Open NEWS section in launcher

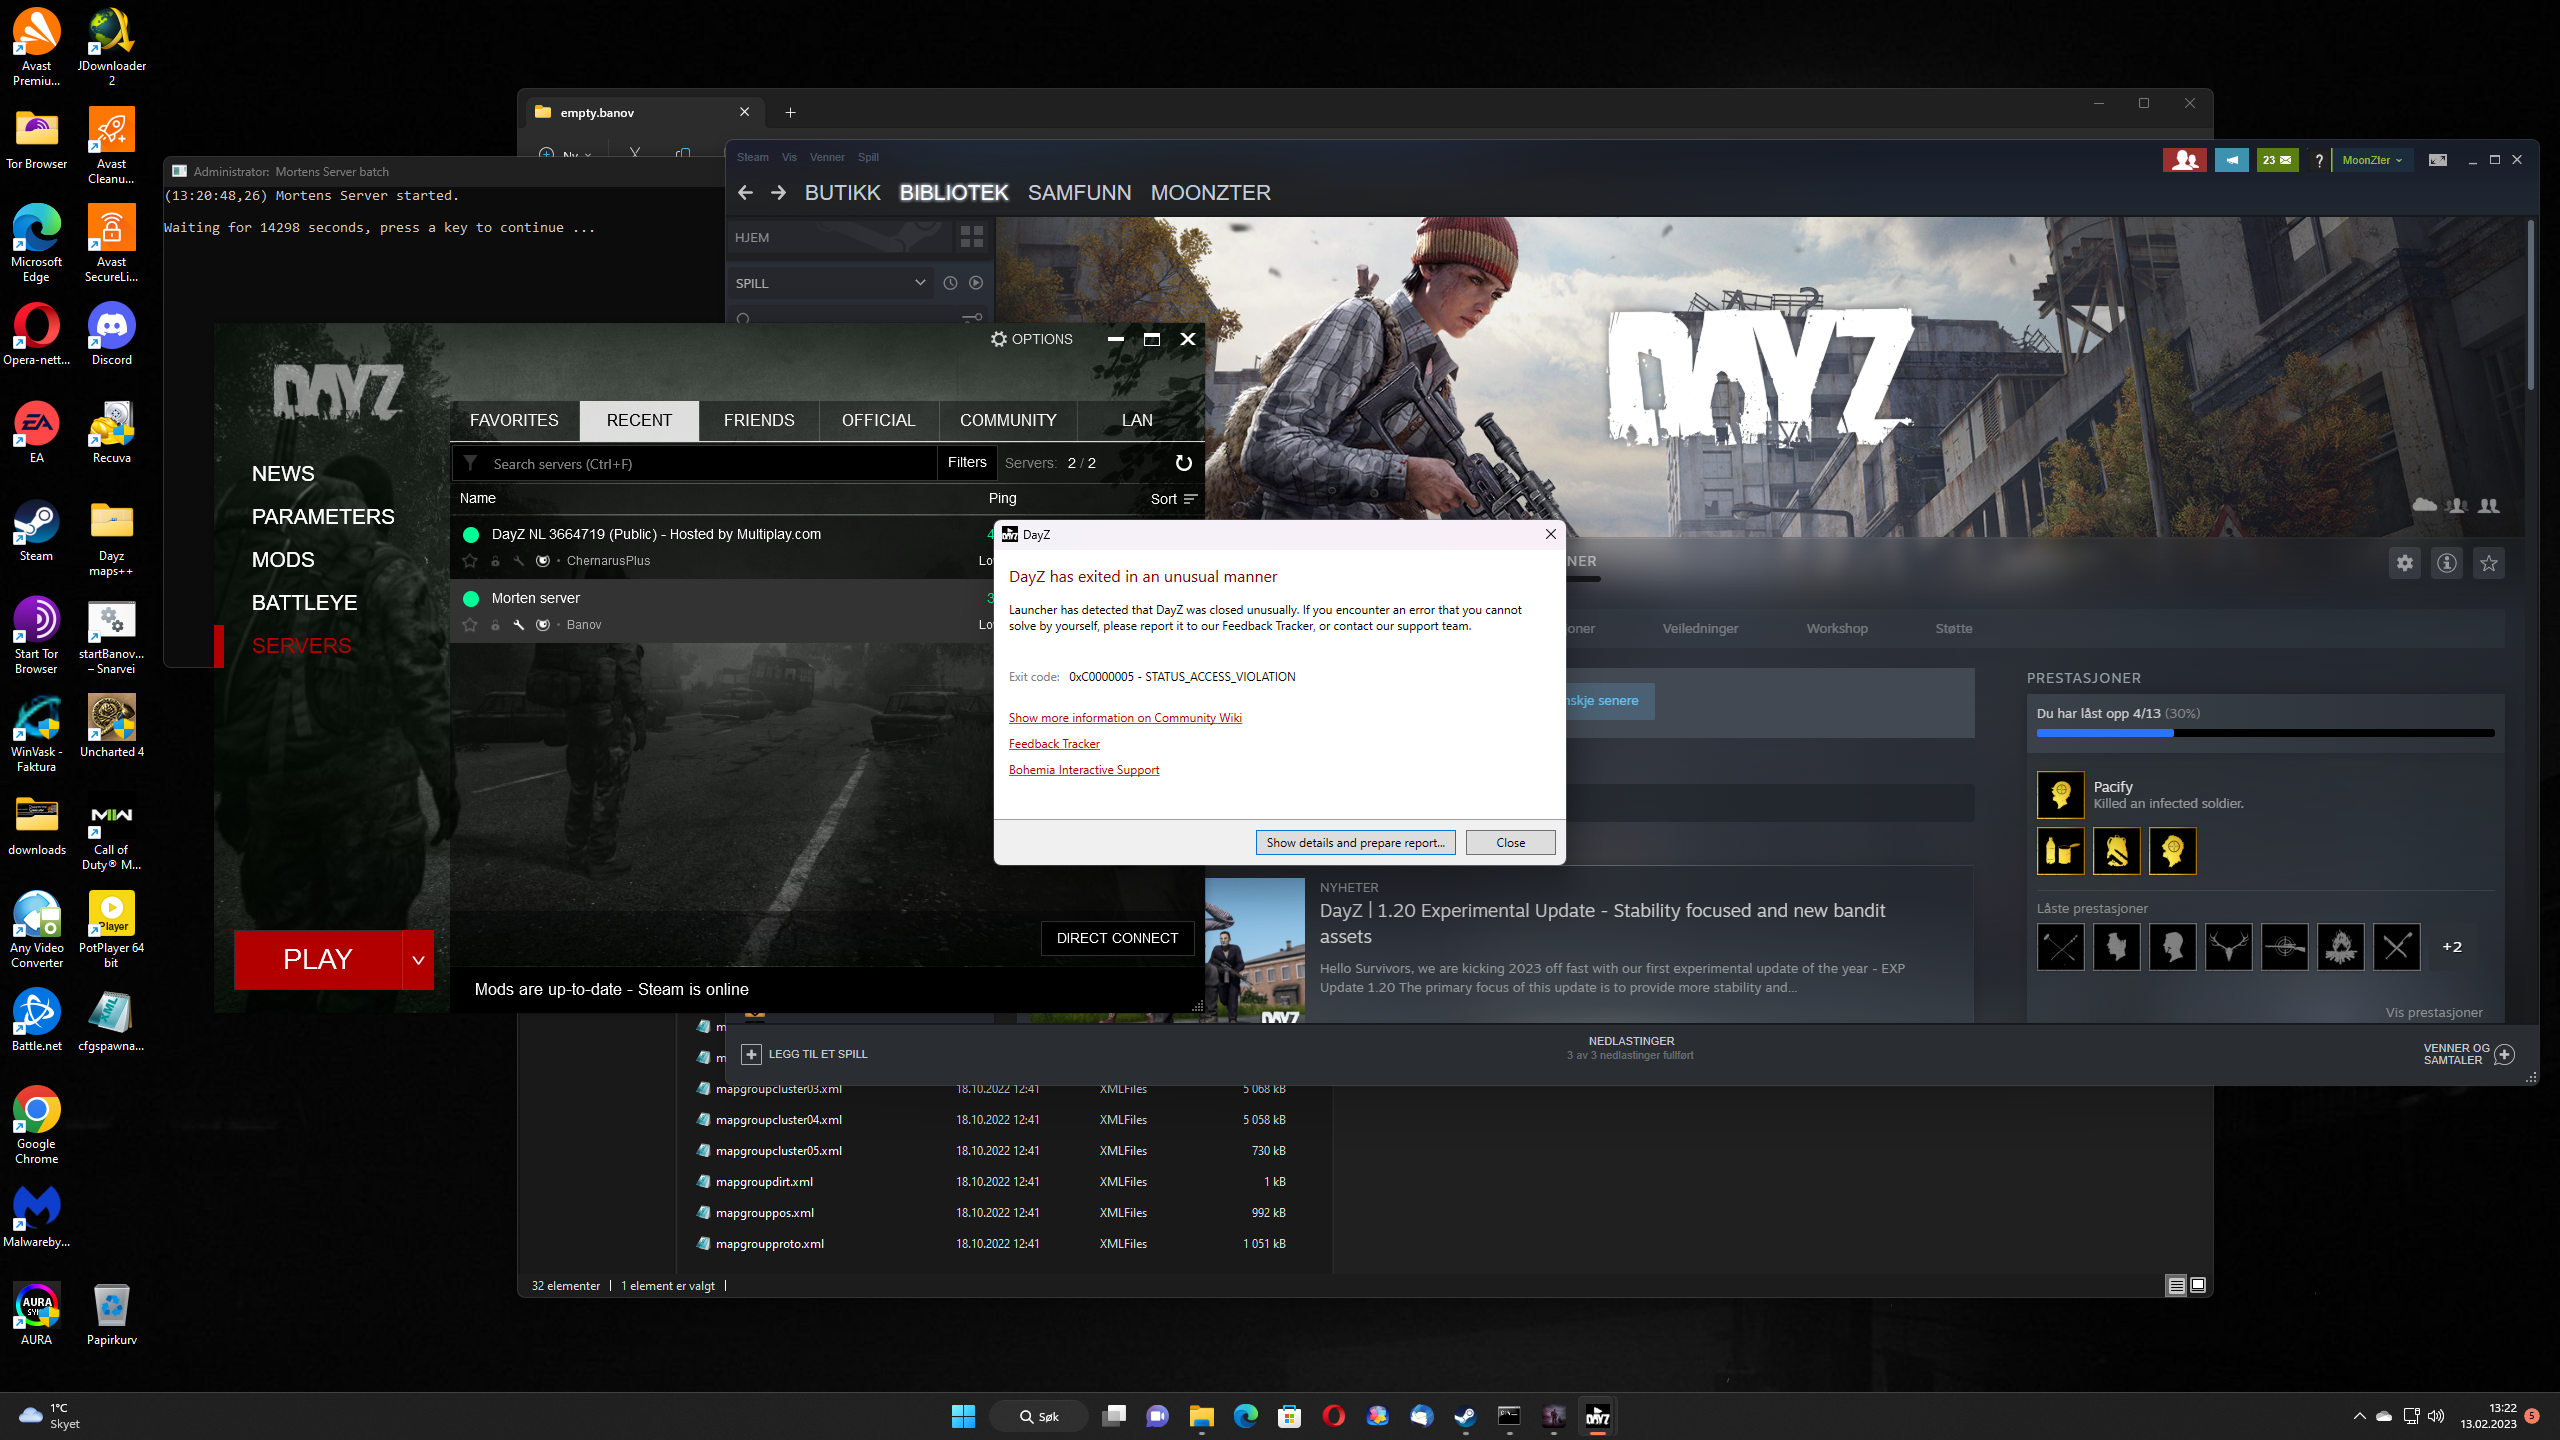tap(283, 474)
